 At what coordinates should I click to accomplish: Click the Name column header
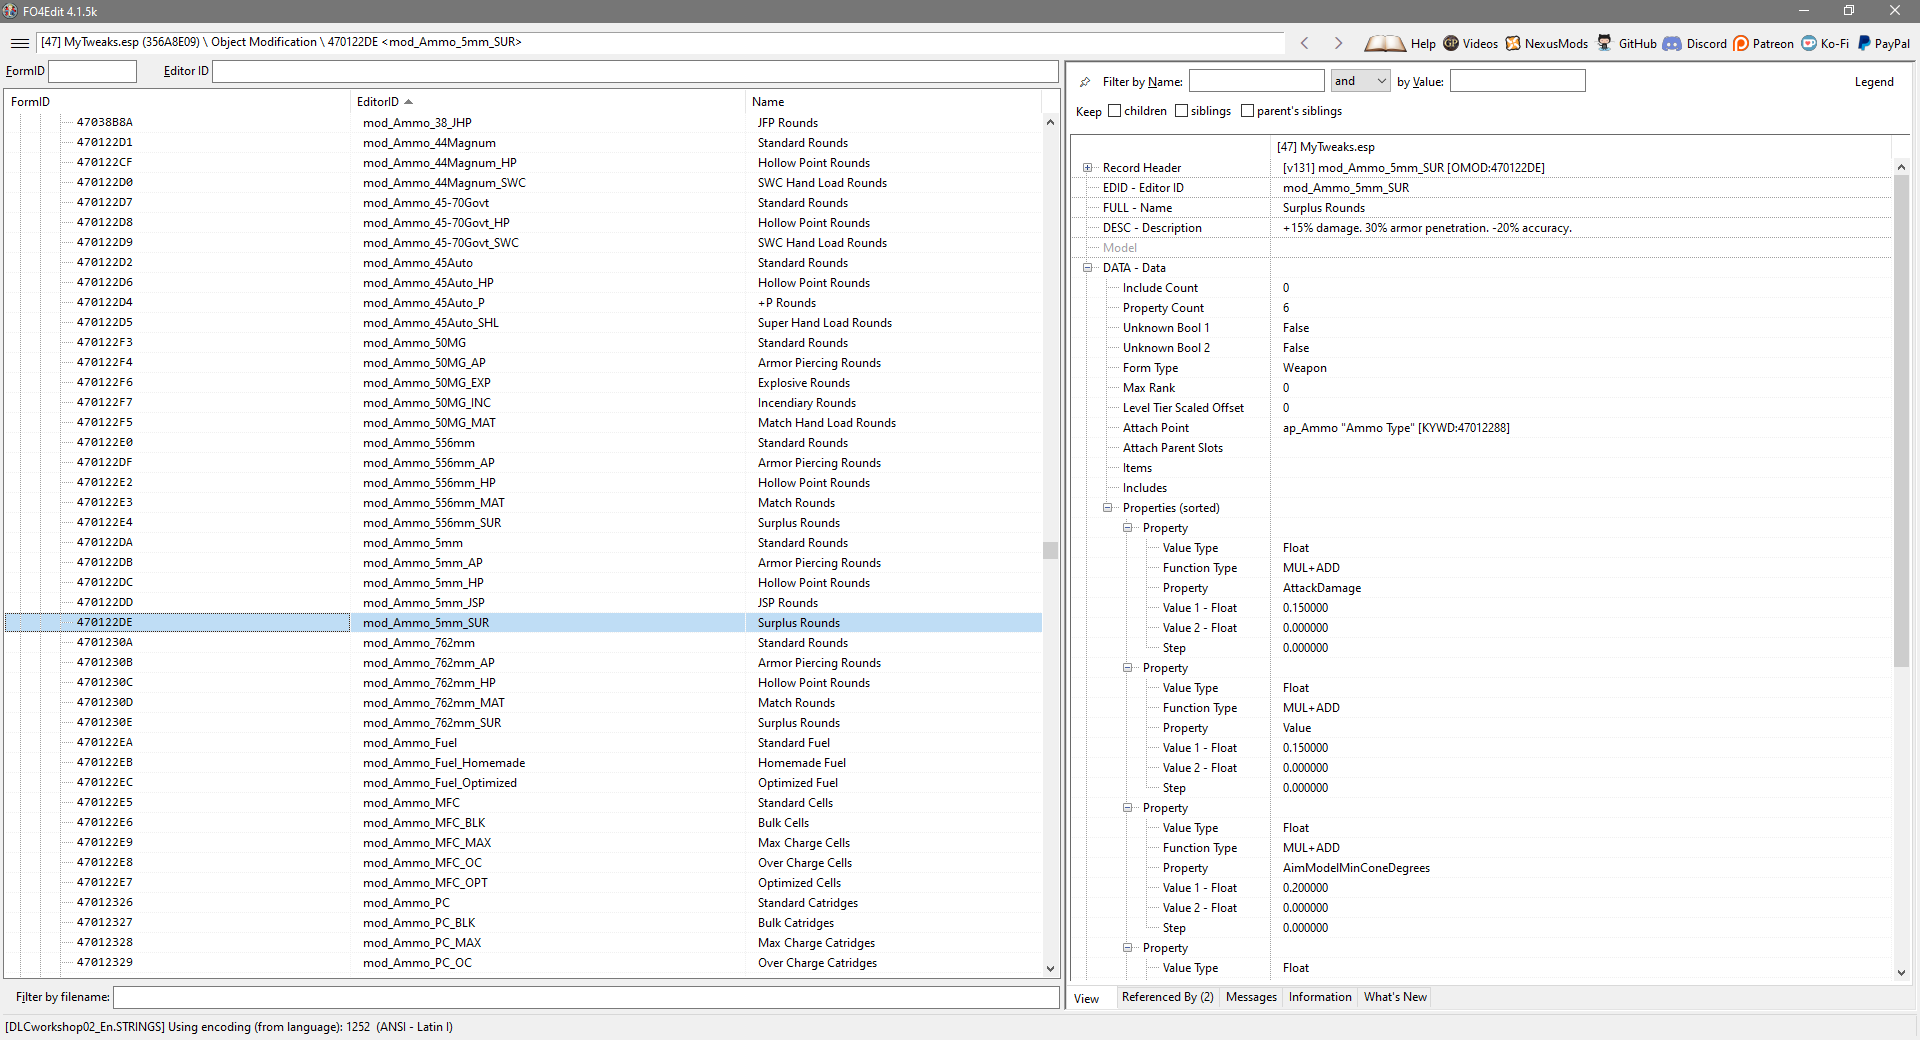point(894,102)
